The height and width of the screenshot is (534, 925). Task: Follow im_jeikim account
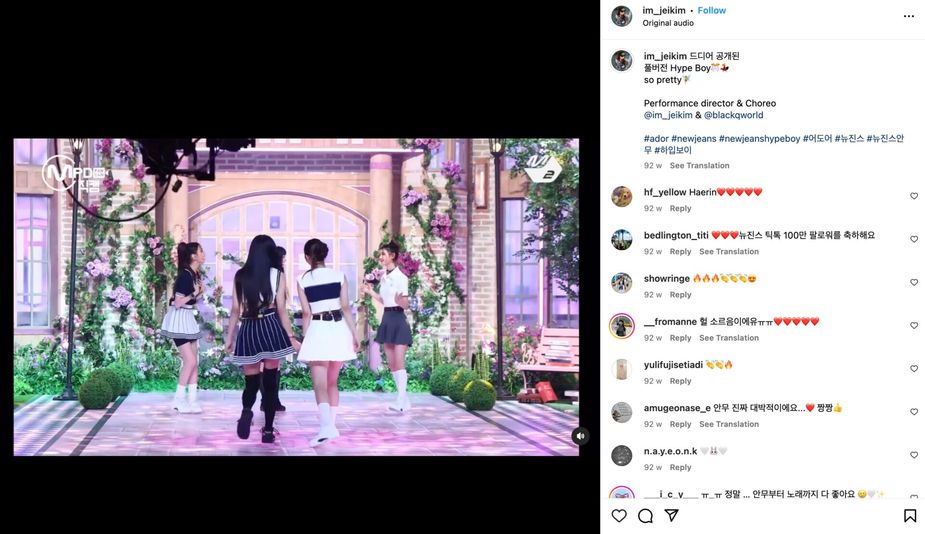point(711,11)
